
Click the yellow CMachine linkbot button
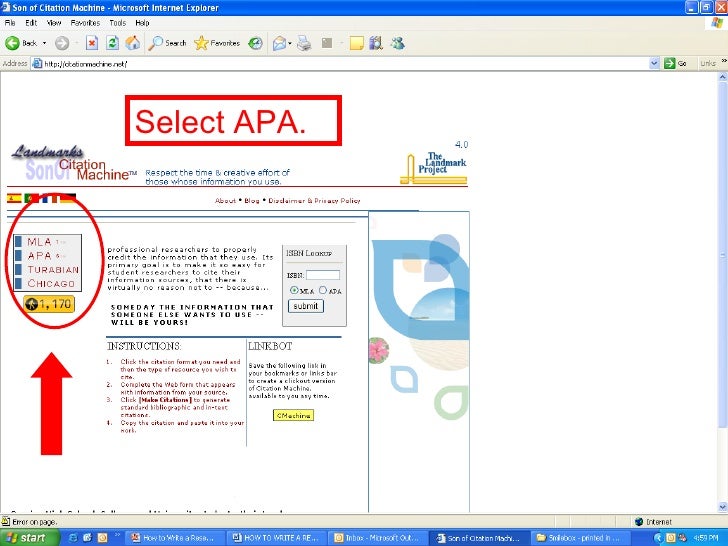coord(293,416)
